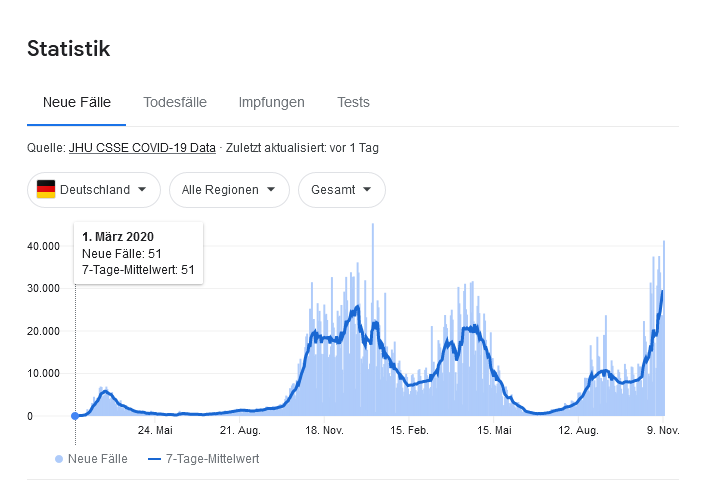Expand the Alle Regionen dropdown
Image resolution: width=720 pixels, height=492 pixels.
tap(229, 189)
